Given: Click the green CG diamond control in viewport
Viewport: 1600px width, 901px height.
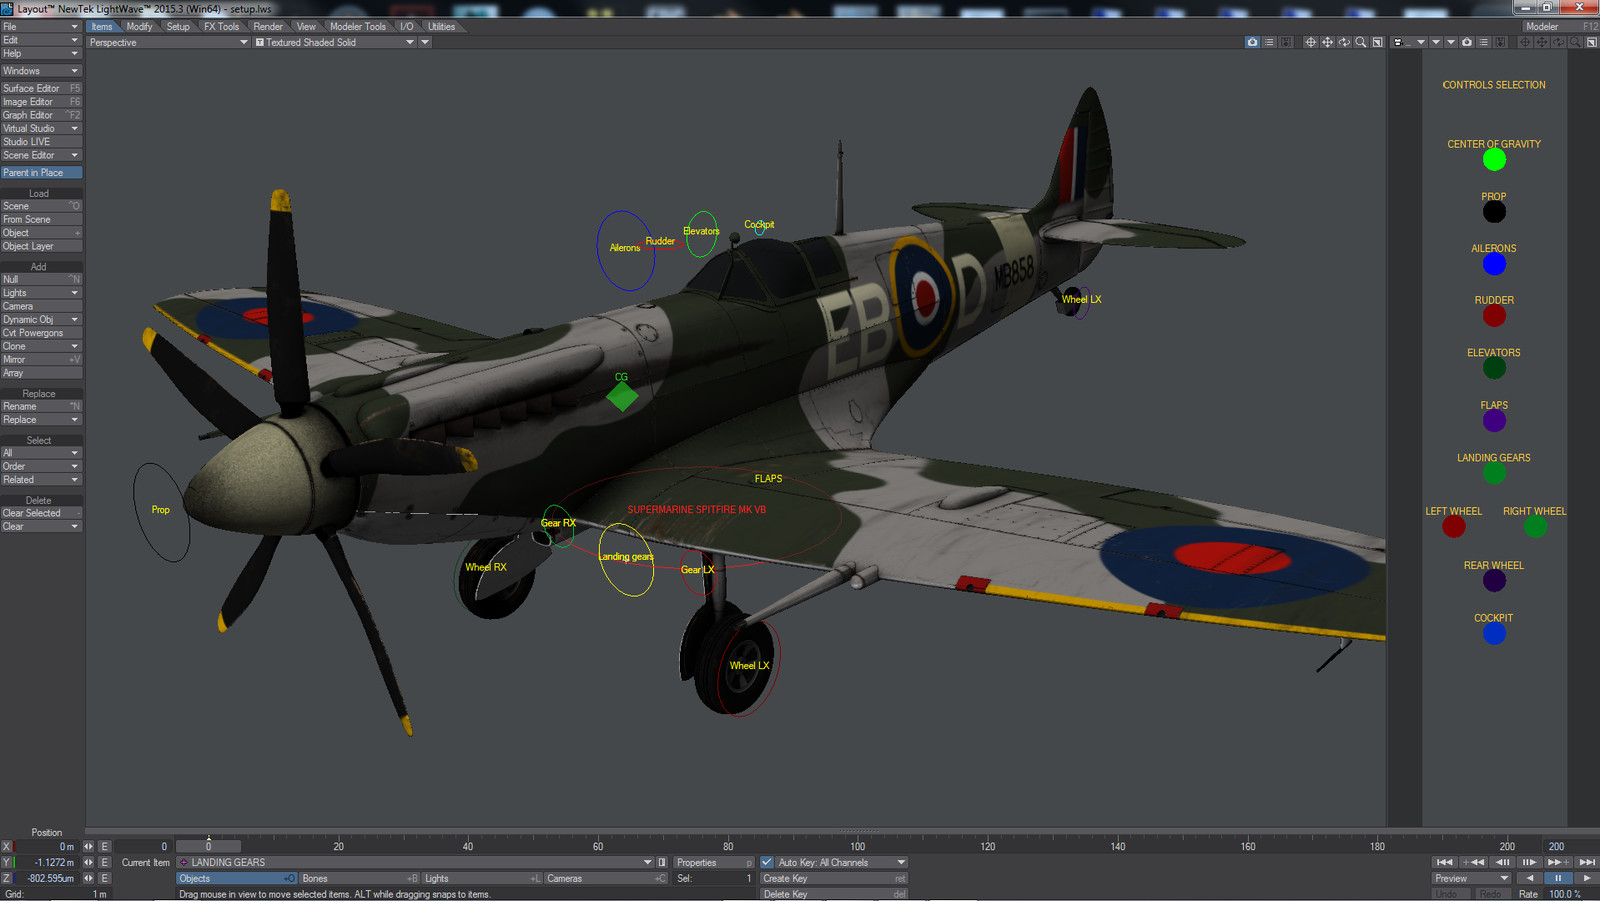Looking at the screenshot, I should [622, 396].
